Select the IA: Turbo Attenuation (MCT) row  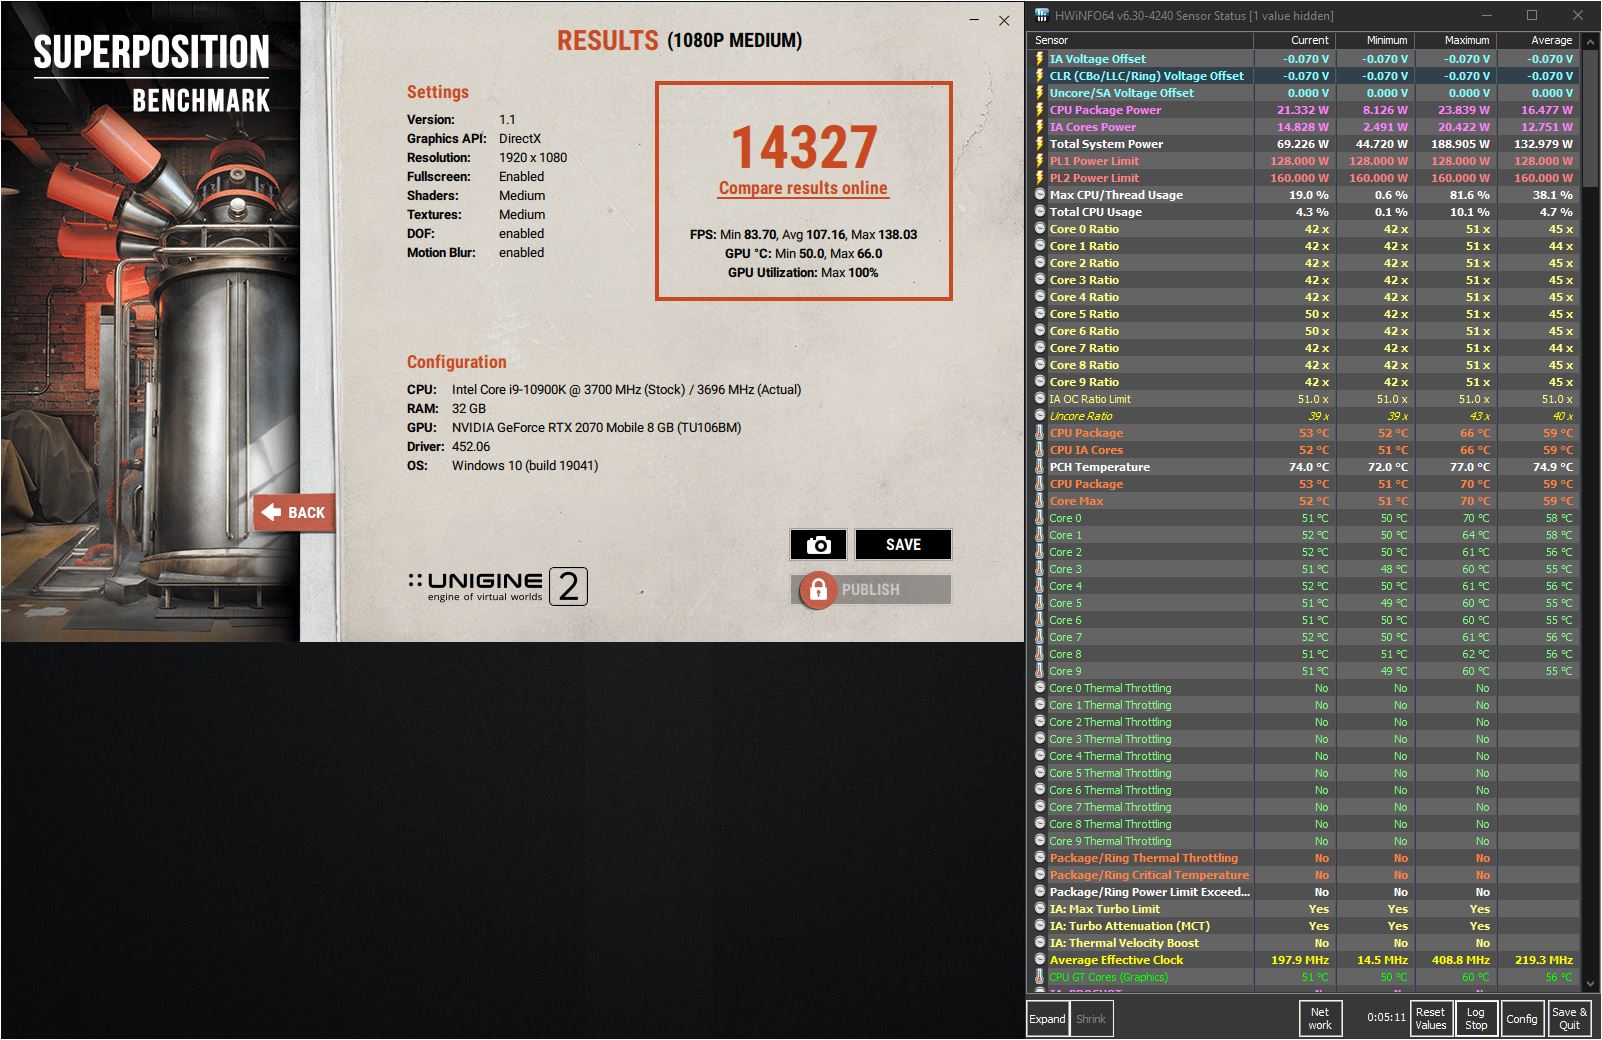tap(1303, 926)
